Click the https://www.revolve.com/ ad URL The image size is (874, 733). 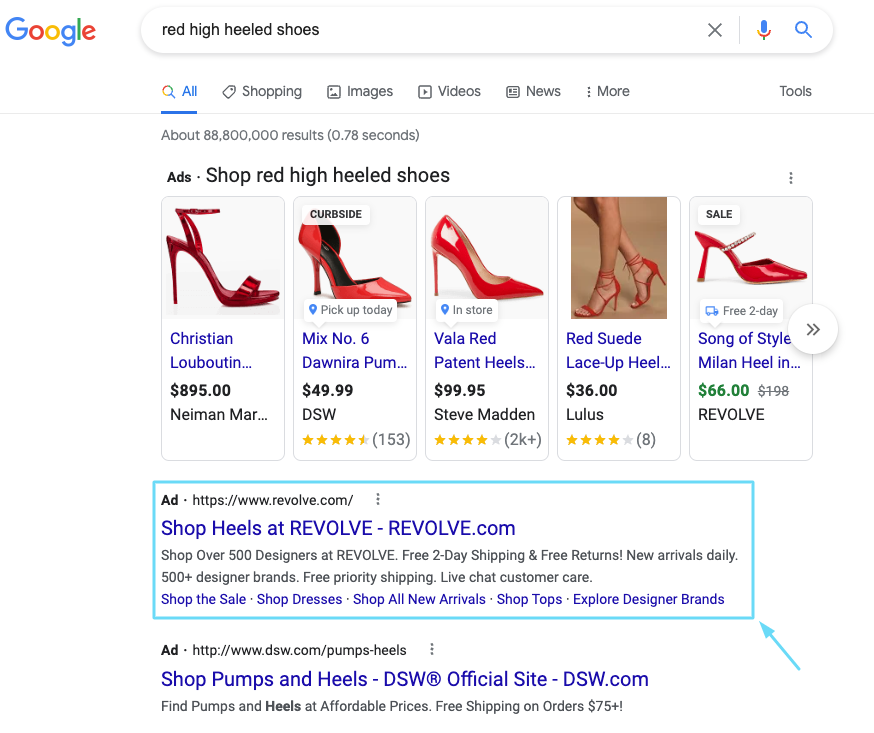[x=273, y=501]
